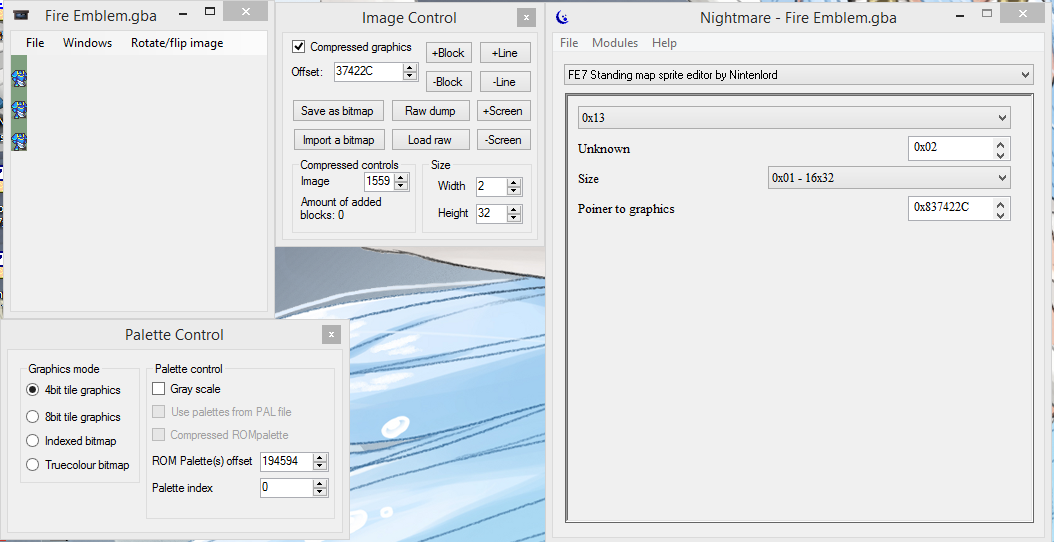
Task: Increase the Height value
Action: [514, 210]
